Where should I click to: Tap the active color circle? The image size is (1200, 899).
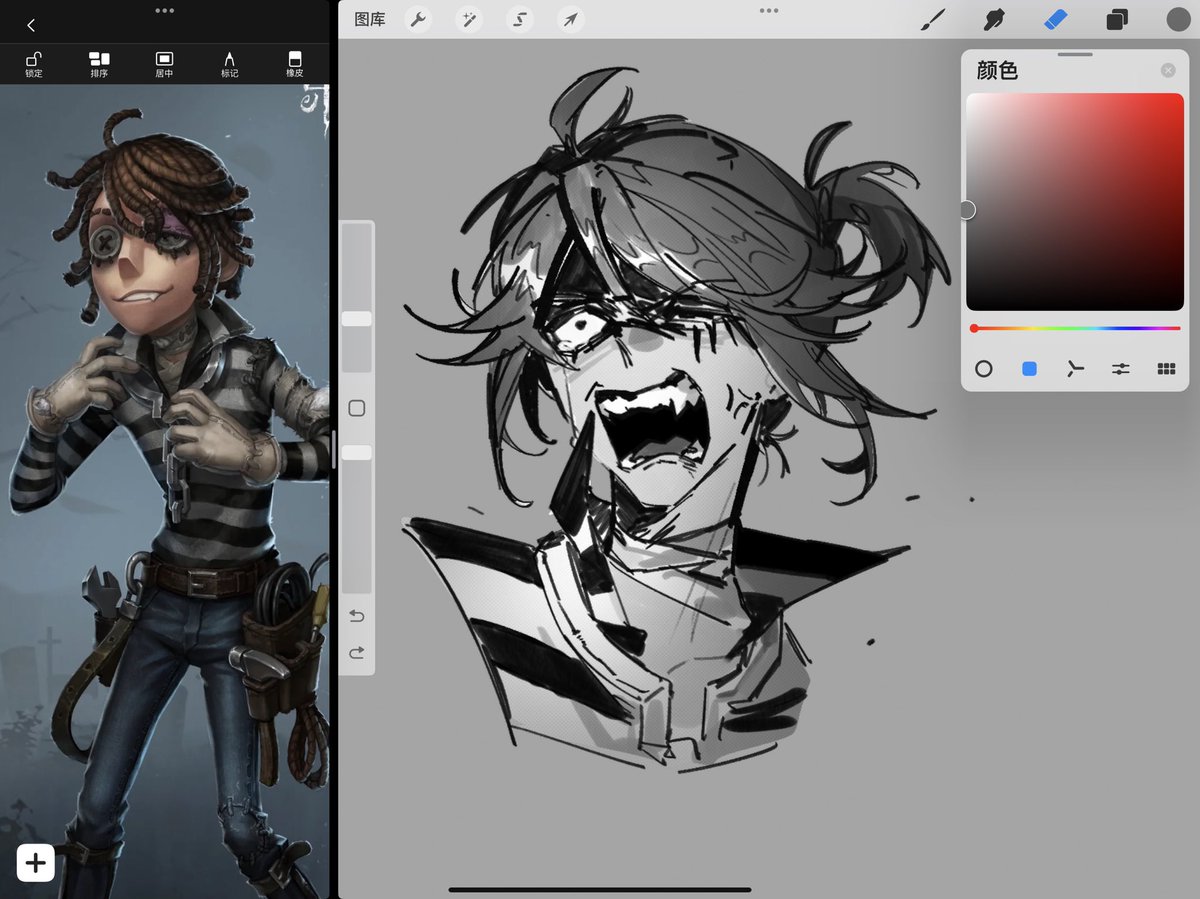[1178, 19]
